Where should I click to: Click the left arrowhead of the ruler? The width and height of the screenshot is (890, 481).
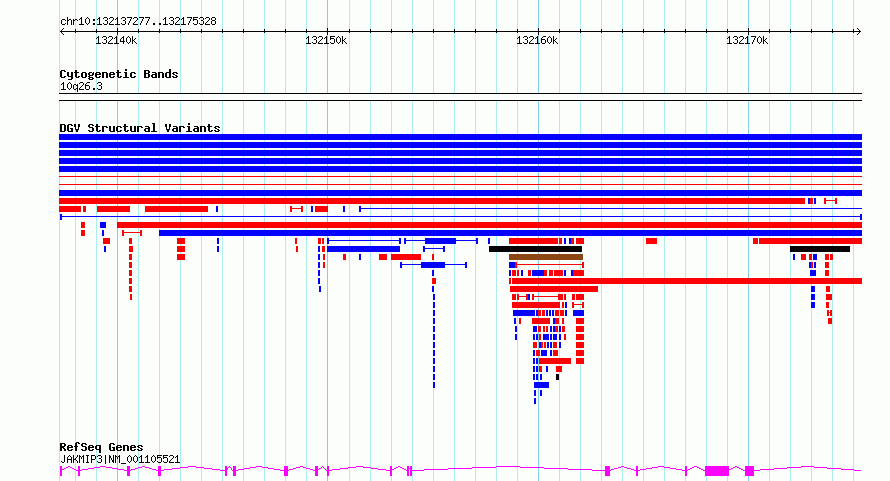[x=62, y=31]
